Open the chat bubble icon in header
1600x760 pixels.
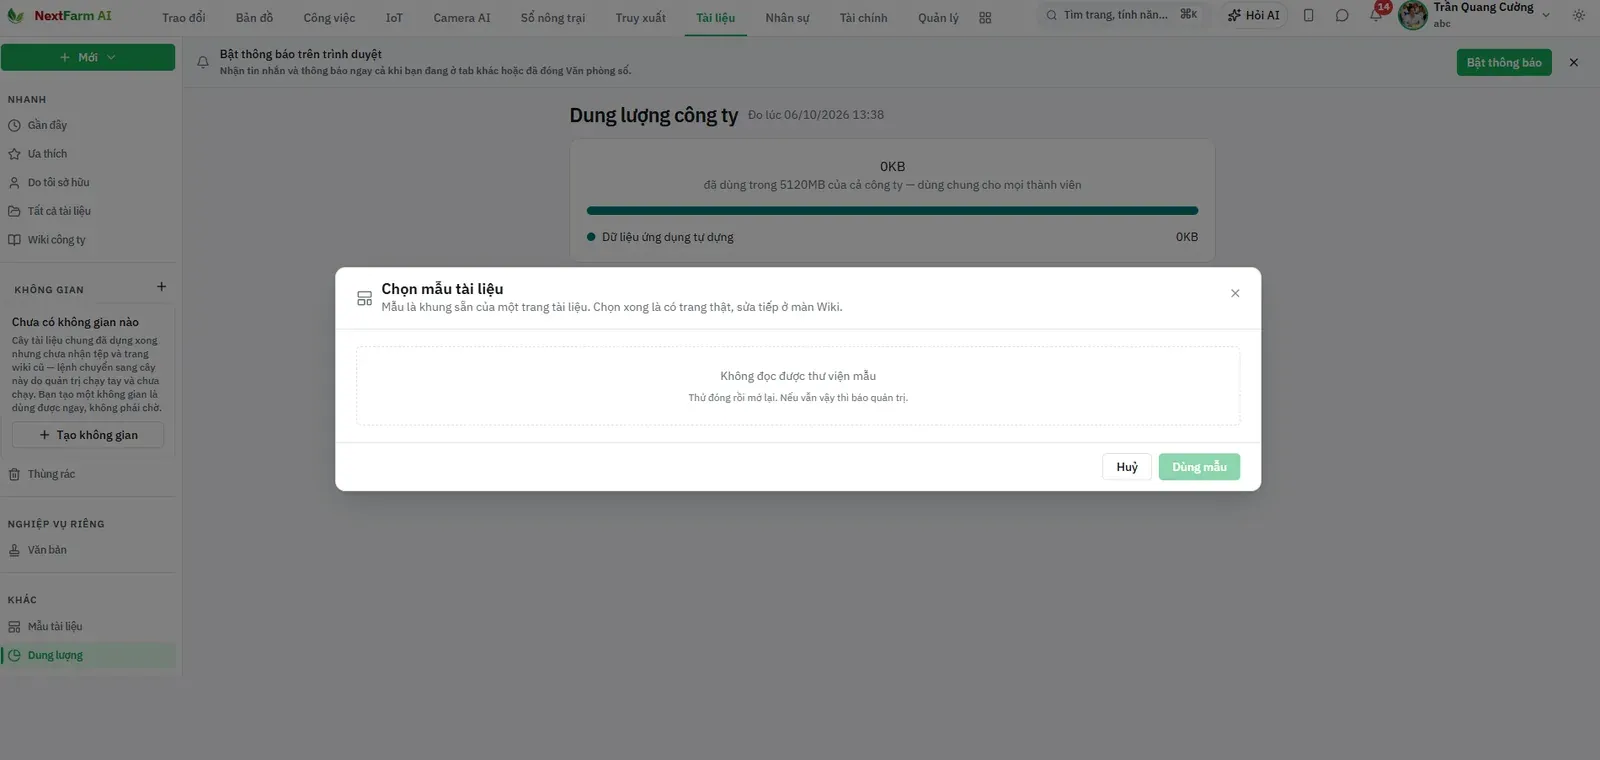(x=1342, y=15)
